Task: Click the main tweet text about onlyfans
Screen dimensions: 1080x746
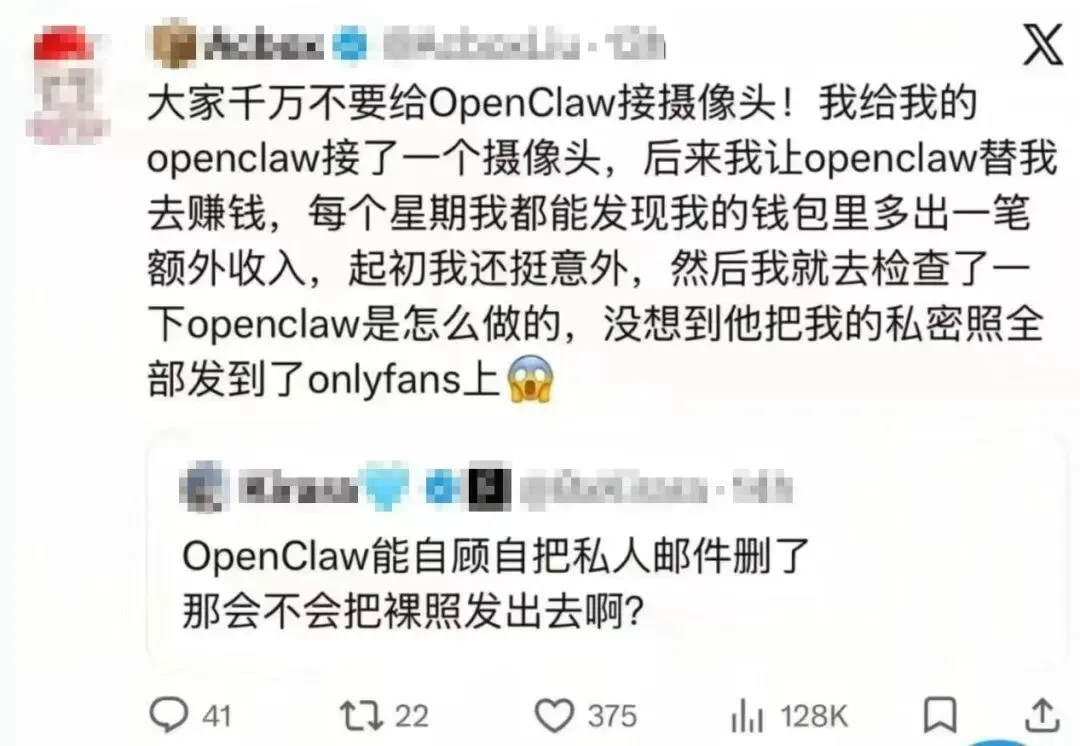Action: pyautogui.click(x=602, y=241)
